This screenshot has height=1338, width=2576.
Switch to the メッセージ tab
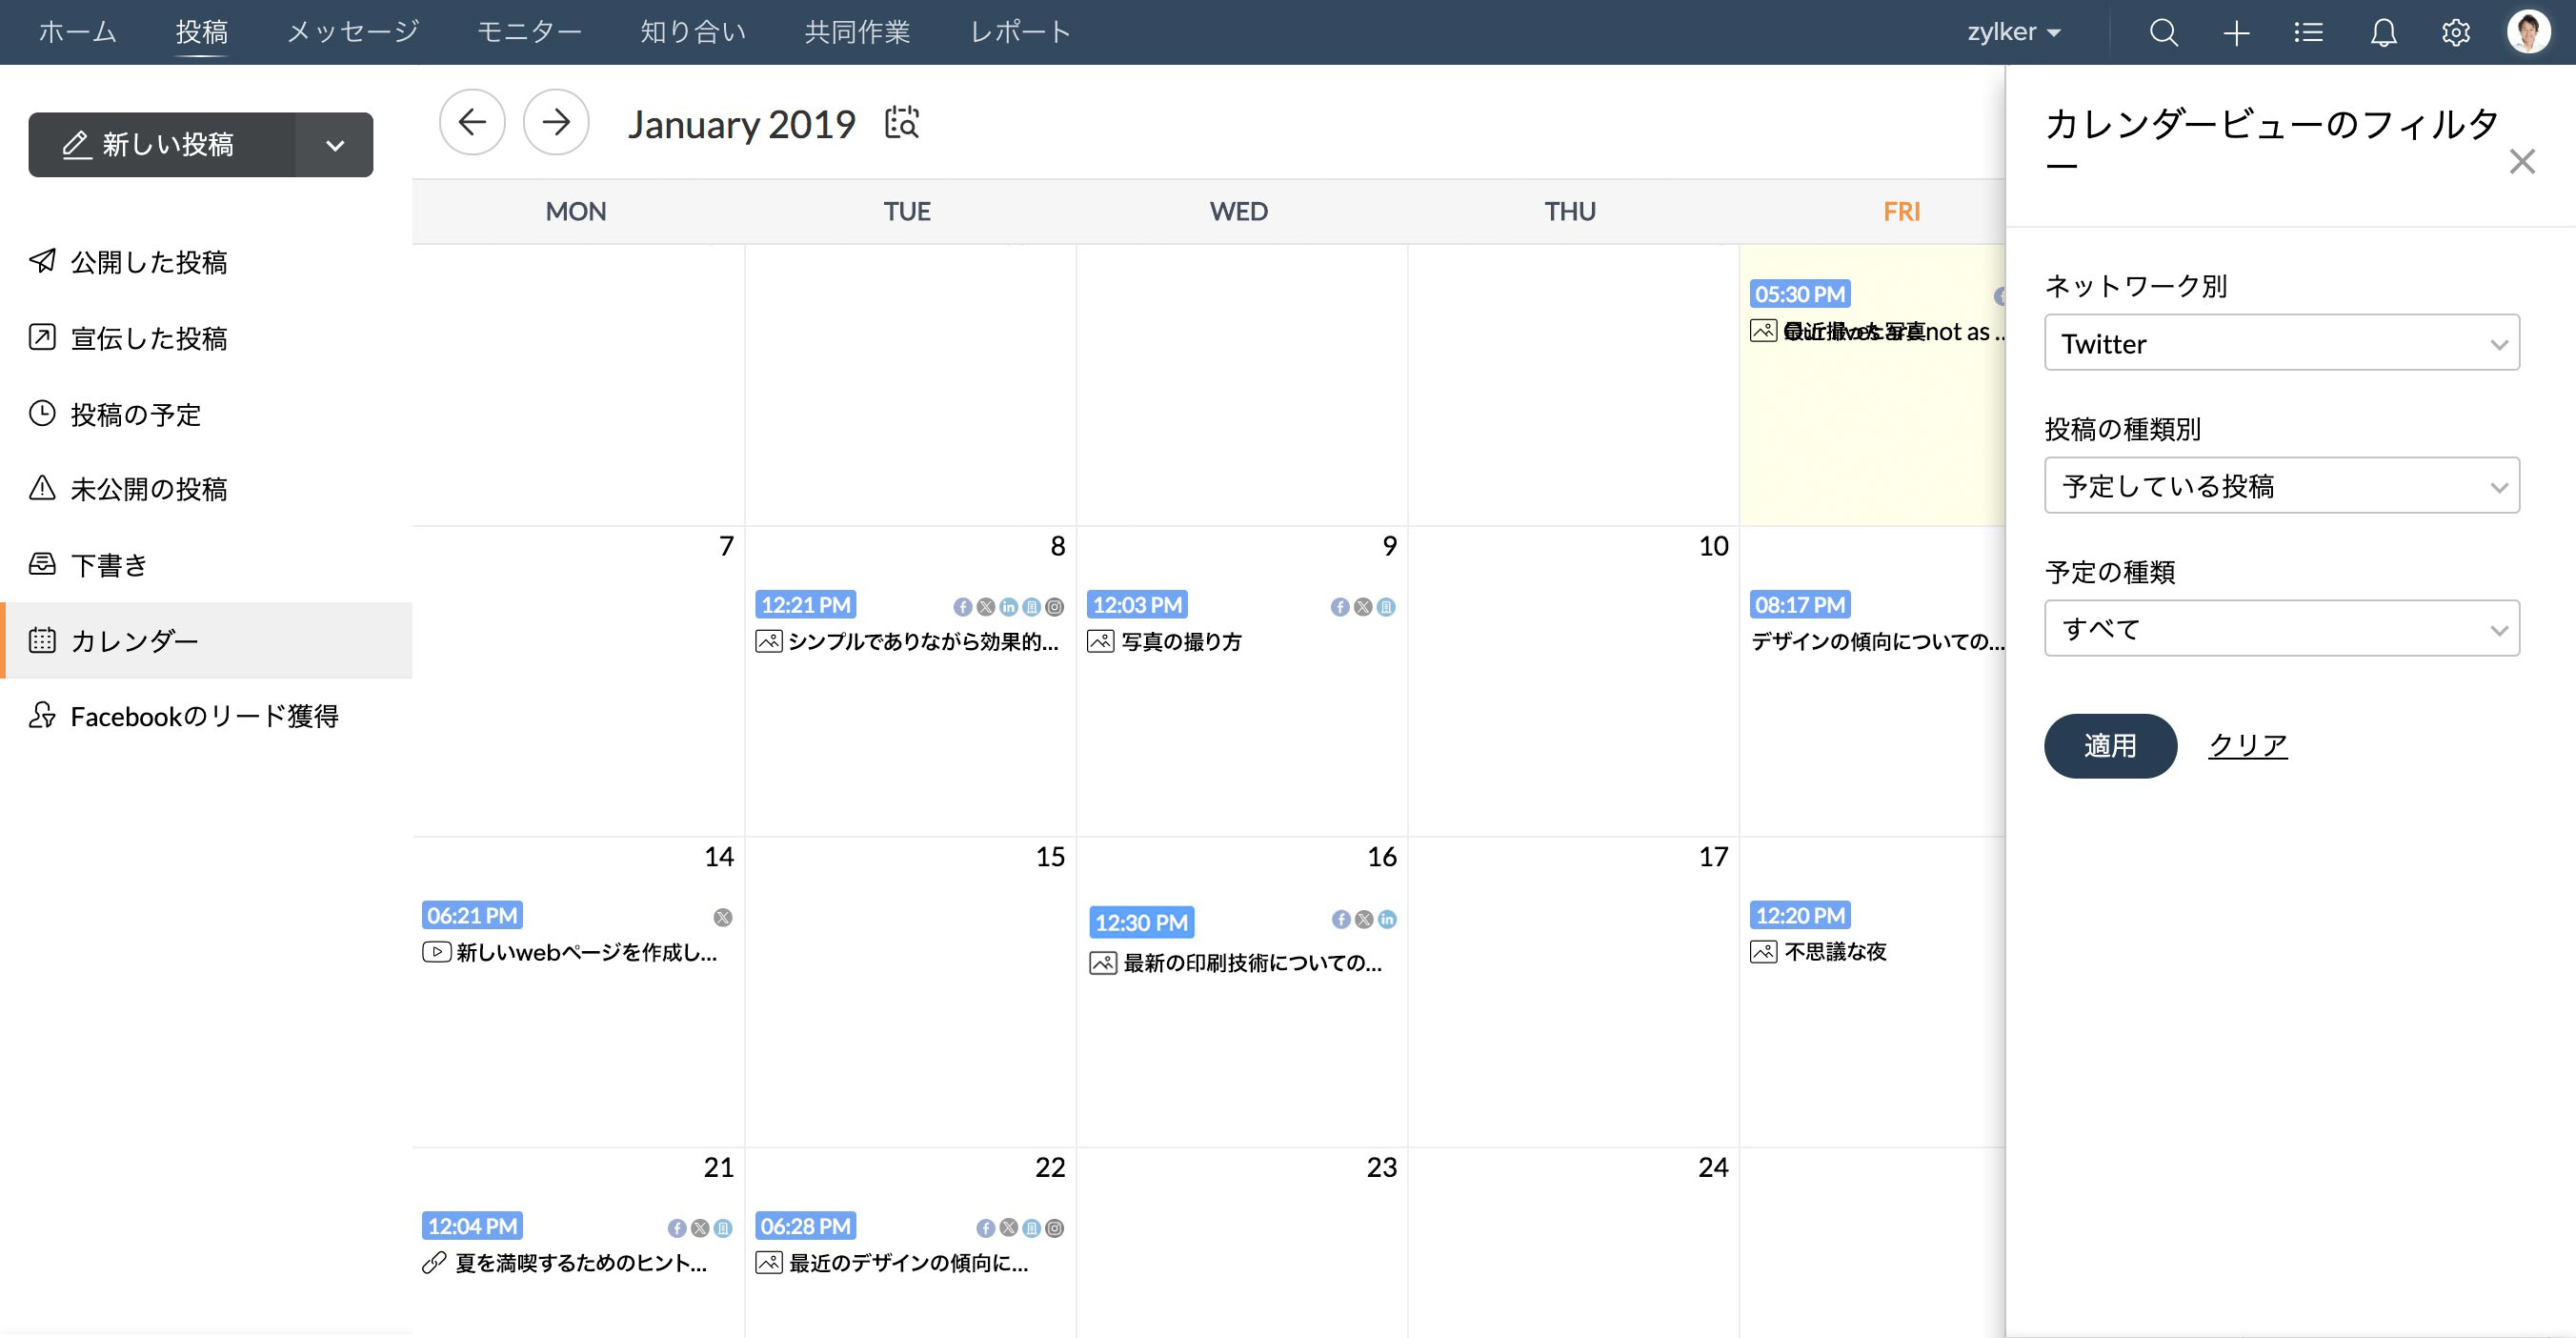(x=353, y=32)
